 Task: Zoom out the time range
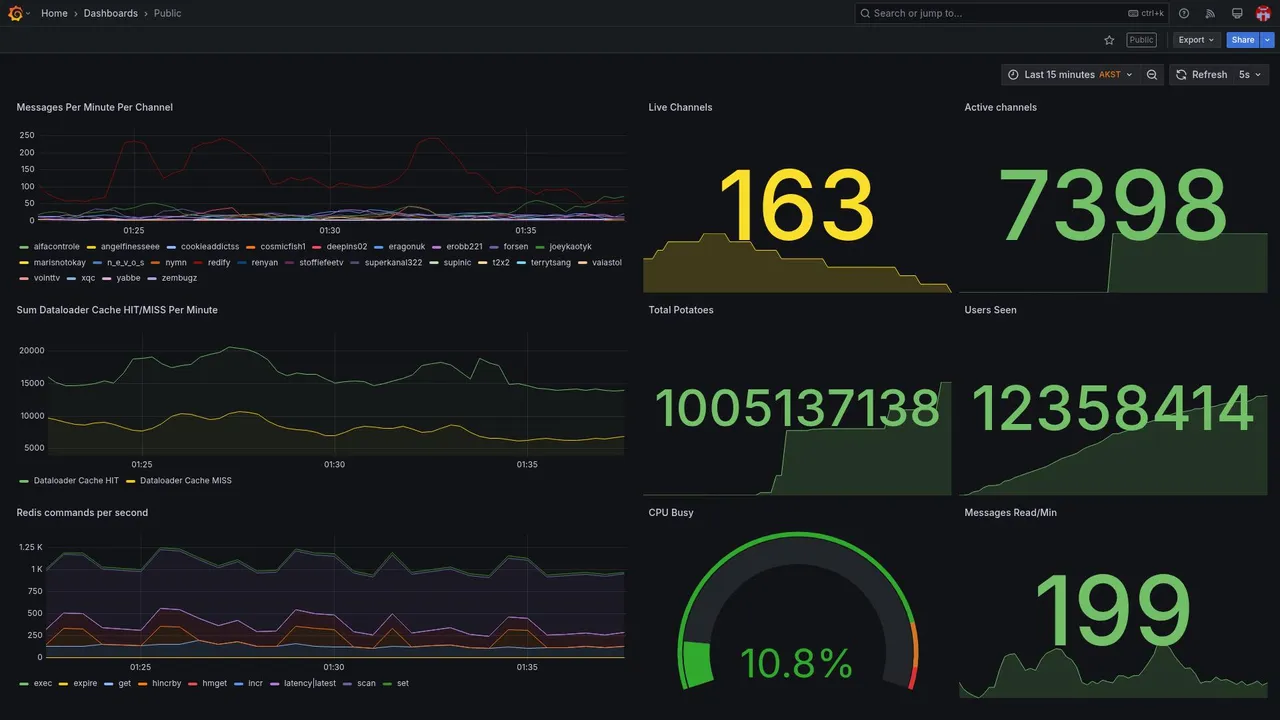1152,75
